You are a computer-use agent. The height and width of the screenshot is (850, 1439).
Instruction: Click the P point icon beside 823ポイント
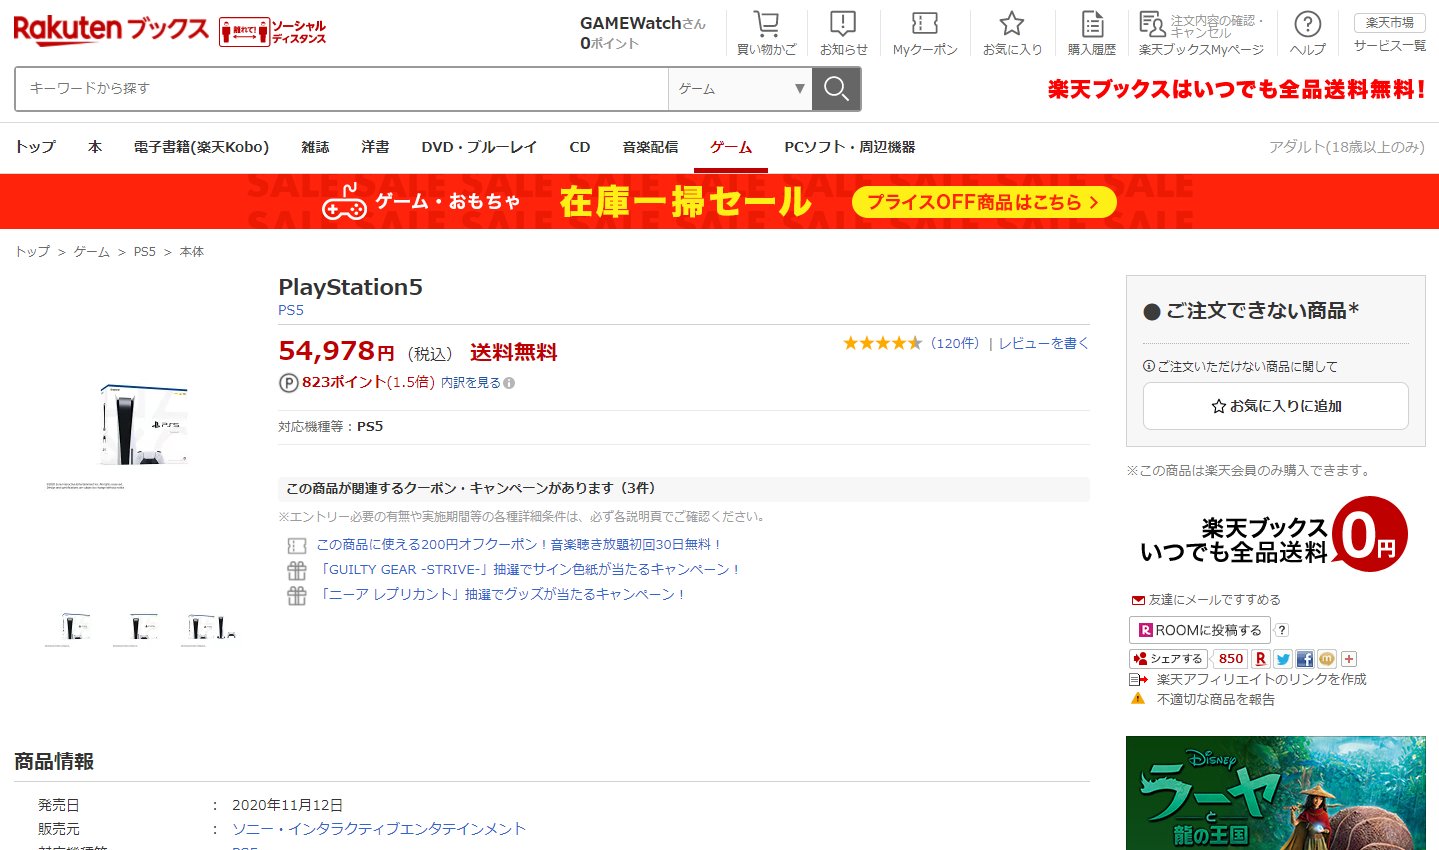click(289, 382)
